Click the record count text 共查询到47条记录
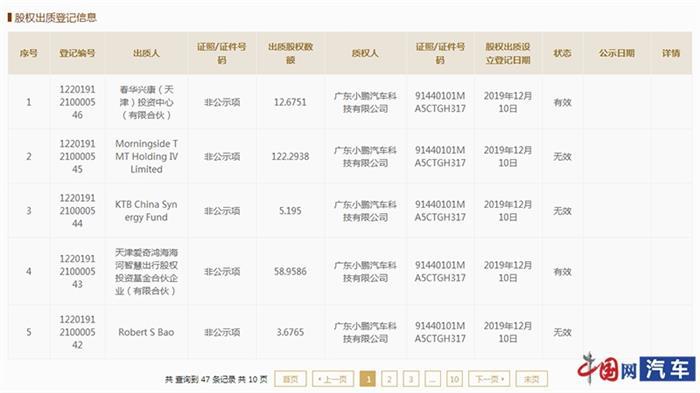 point(200,380)
